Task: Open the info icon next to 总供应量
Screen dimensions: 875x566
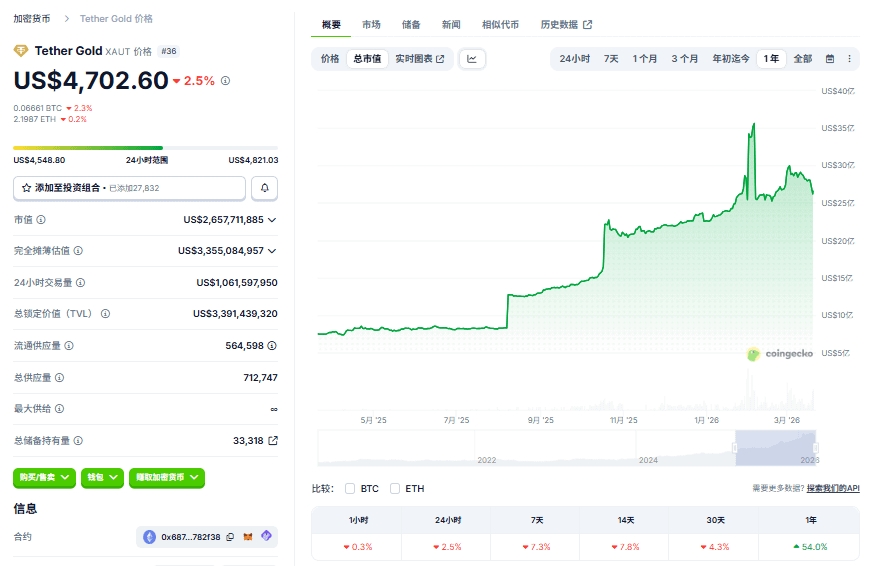Action: tap(59, 377)
